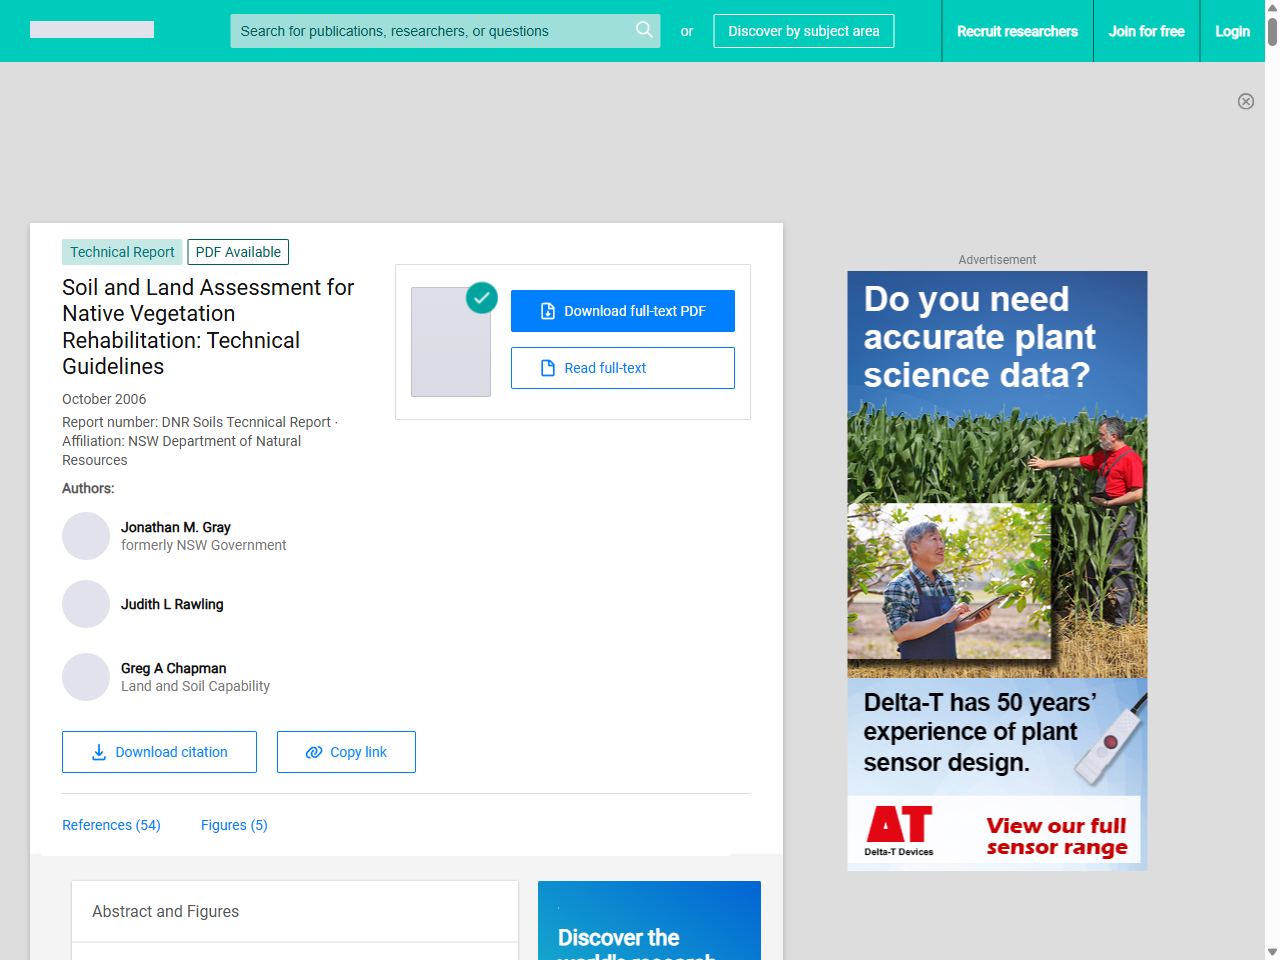Click Discover by subject area button
The image size is (1280, 960).
[804, 31]
